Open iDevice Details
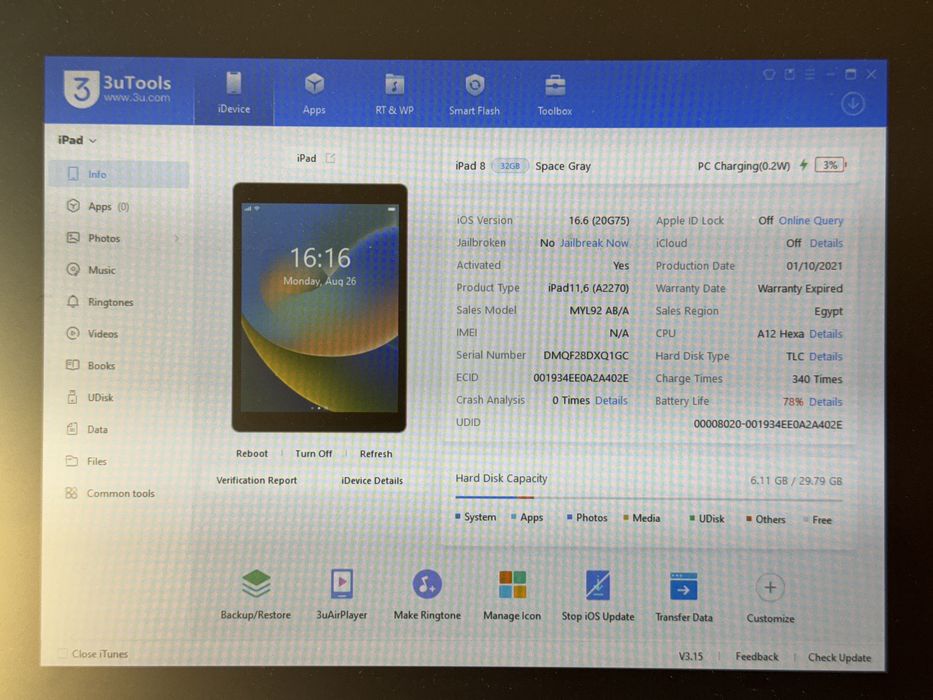 (x=372, y=480)
